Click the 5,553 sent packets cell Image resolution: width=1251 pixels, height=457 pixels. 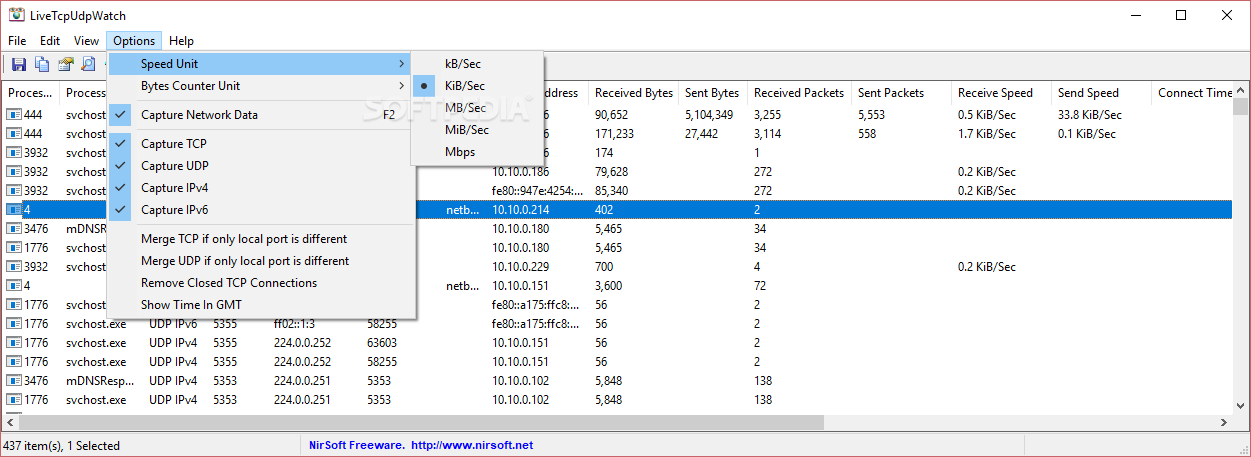[872, 115]
